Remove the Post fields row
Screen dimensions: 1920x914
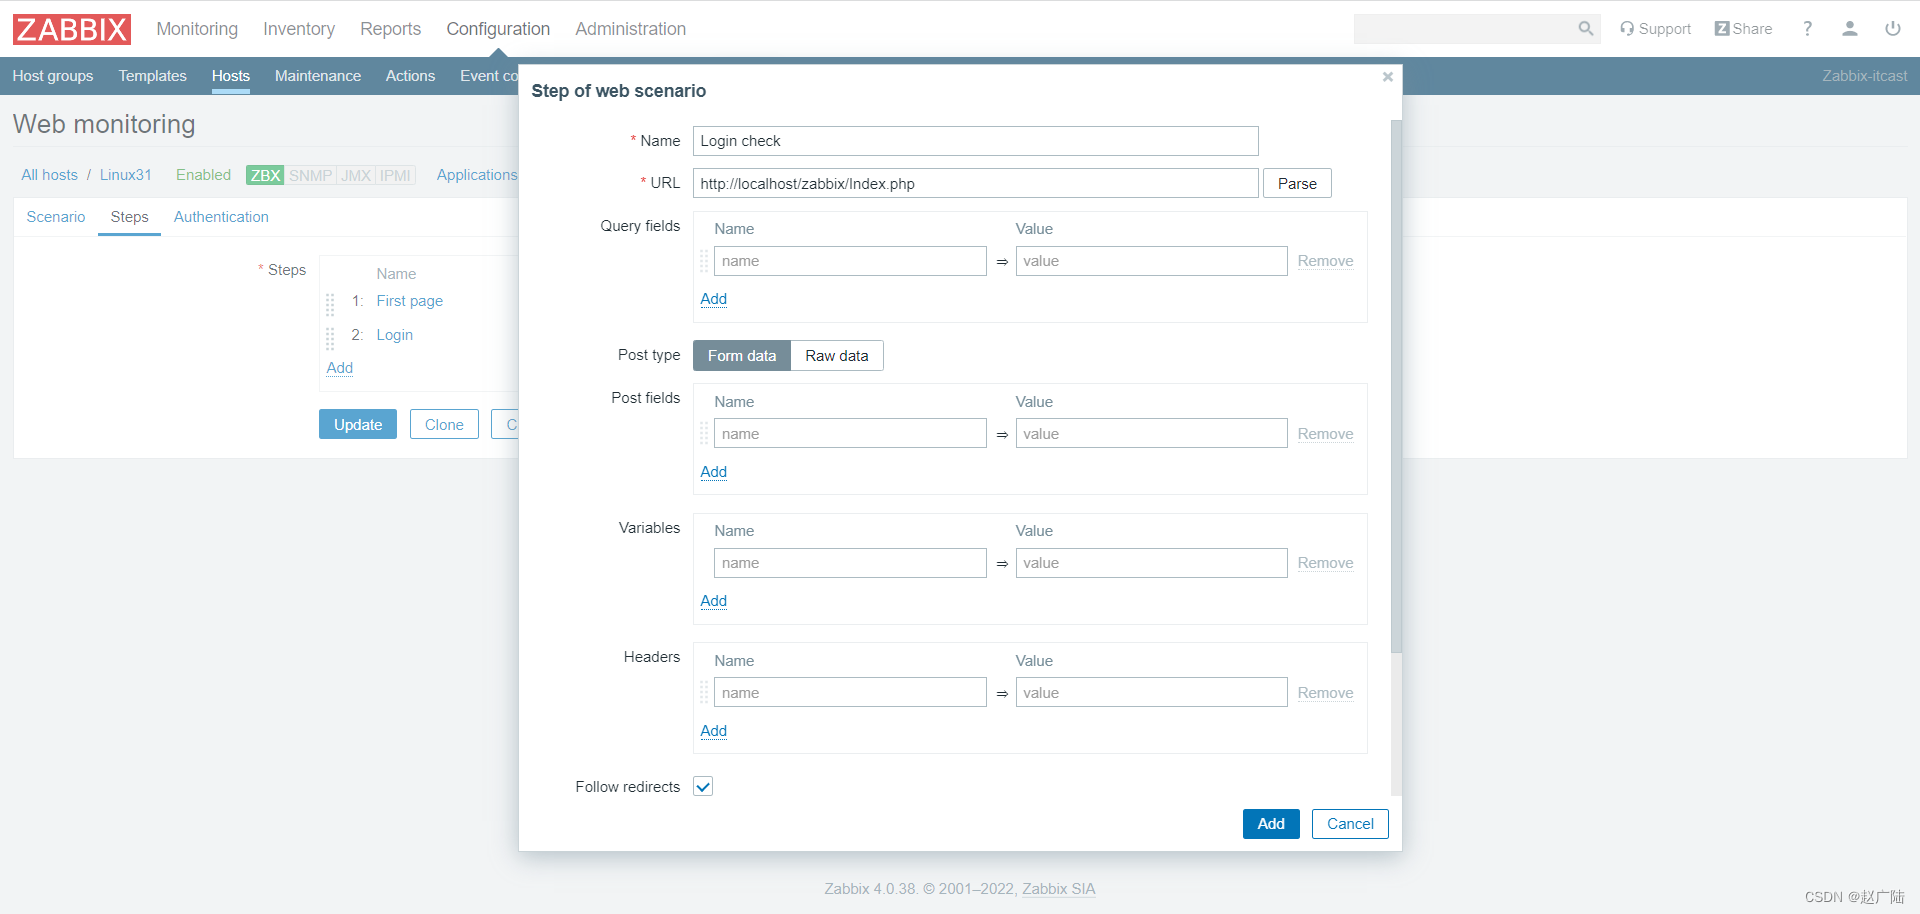point(1325,434)
